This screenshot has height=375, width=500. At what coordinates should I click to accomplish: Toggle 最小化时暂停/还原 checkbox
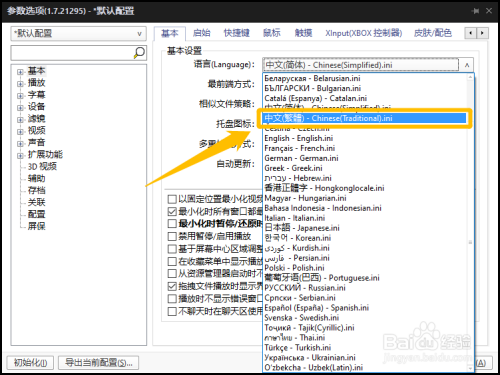[172, 224]
